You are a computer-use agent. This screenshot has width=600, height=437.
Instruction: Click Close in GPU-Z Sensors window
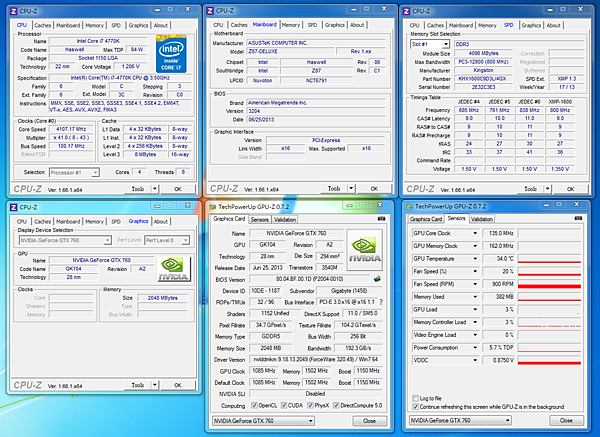tap(566, 421)
